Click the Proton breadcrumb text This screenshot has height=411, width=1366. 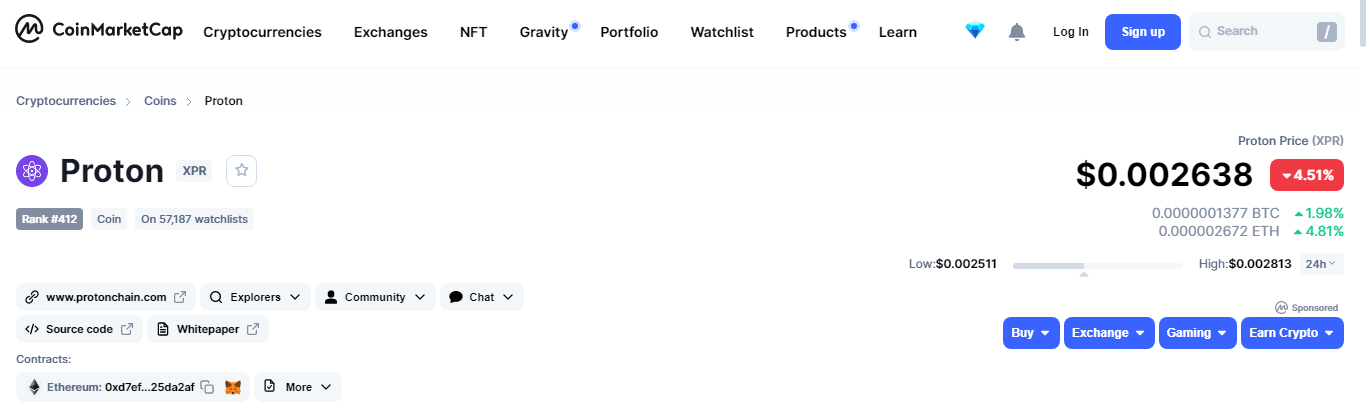[224, 101]
